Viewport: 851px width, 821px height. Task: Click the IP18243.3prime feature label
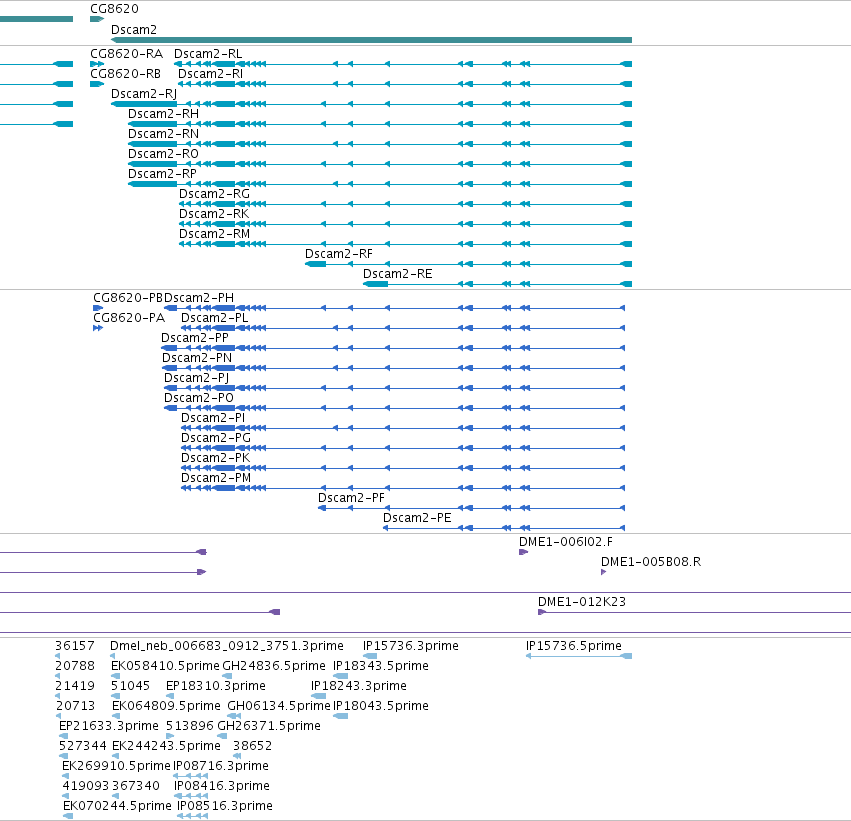pyautogui.click(x=359, y=686)
